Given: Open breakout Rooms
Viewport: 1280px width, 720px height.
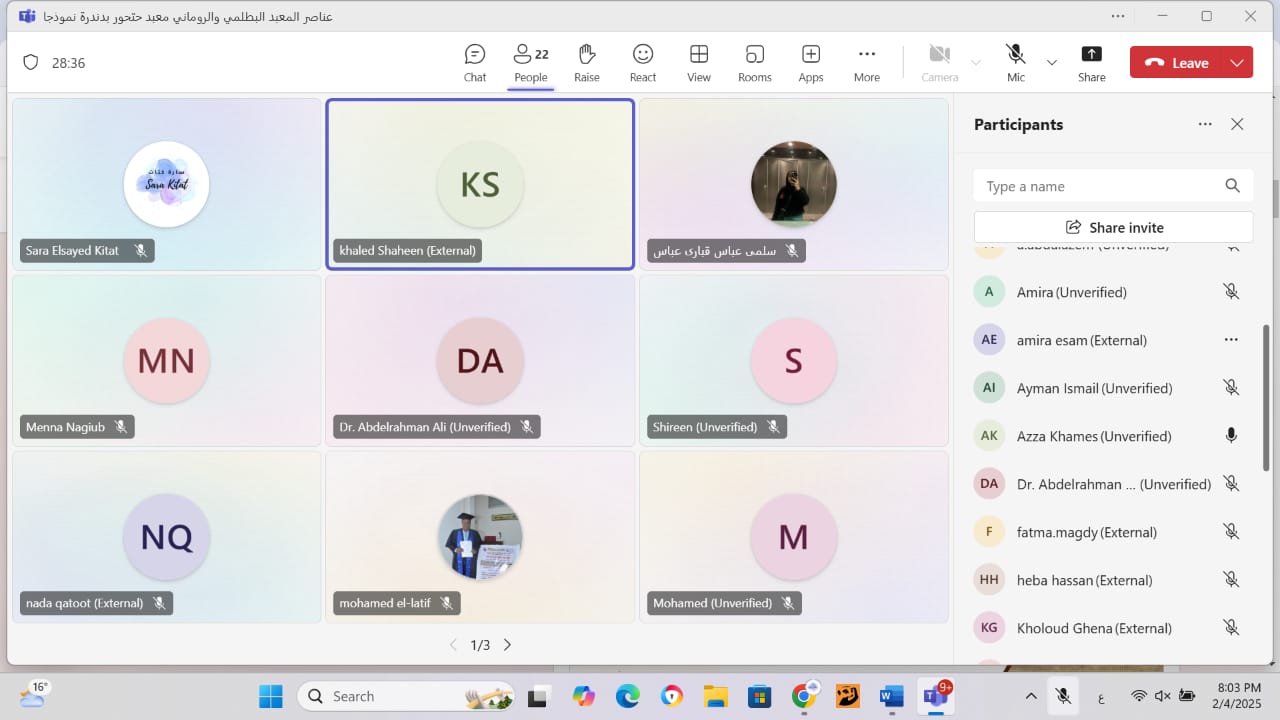Looking at the screenshot, I should click(x=755, y=63).
